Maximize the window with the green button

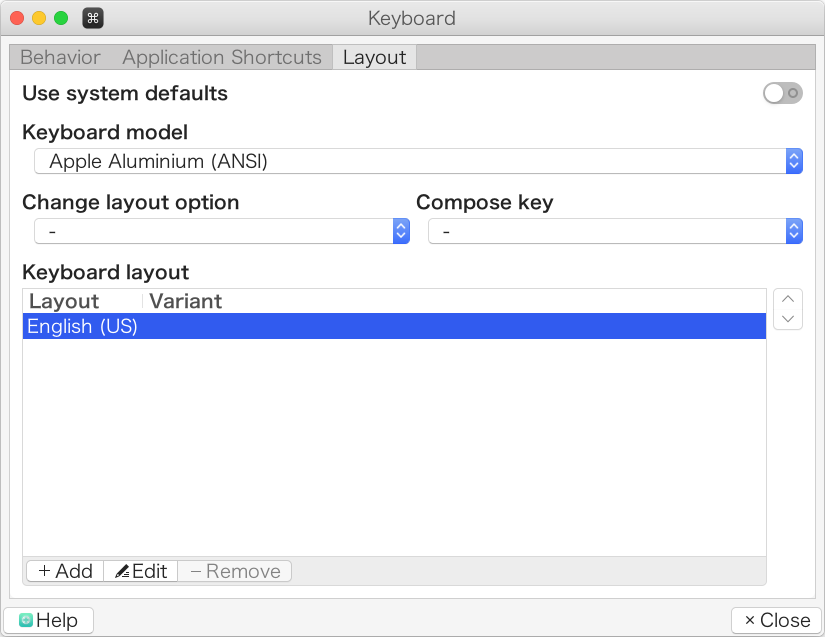[61, 18]
